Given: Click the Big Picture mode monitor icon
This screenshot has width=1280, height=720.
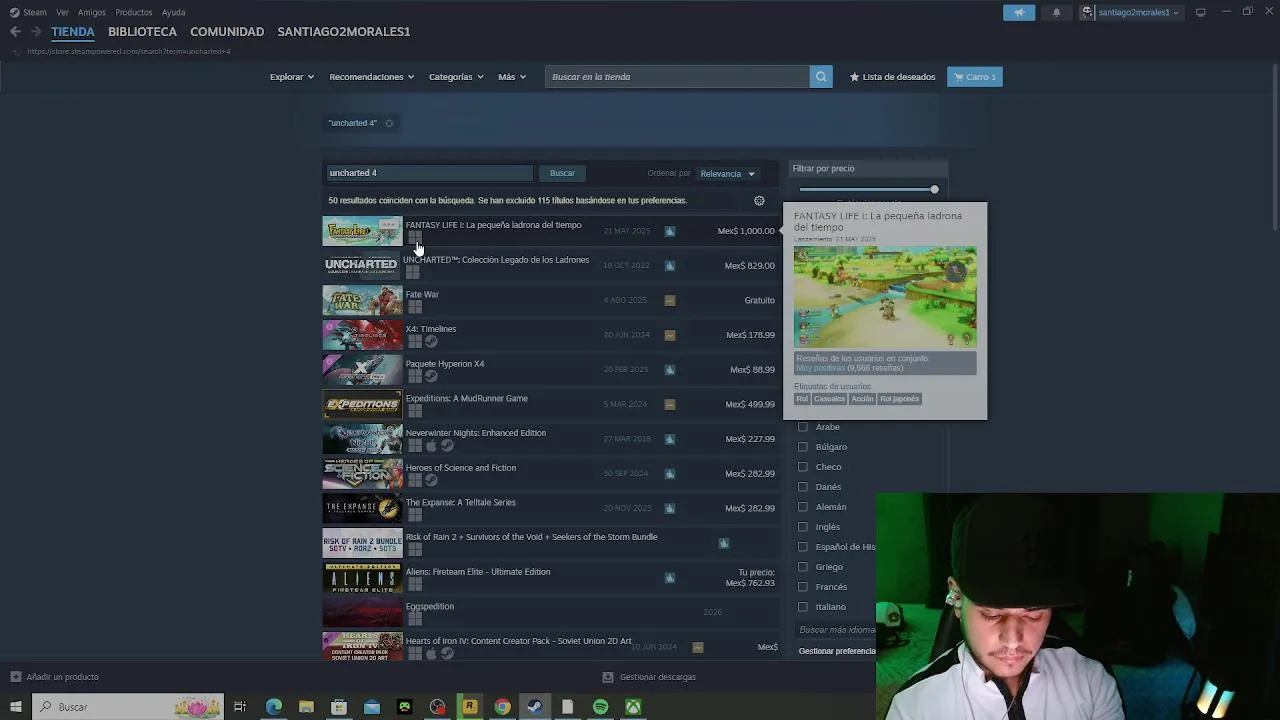Looking at the screenshot, I should coord(1200,12).
